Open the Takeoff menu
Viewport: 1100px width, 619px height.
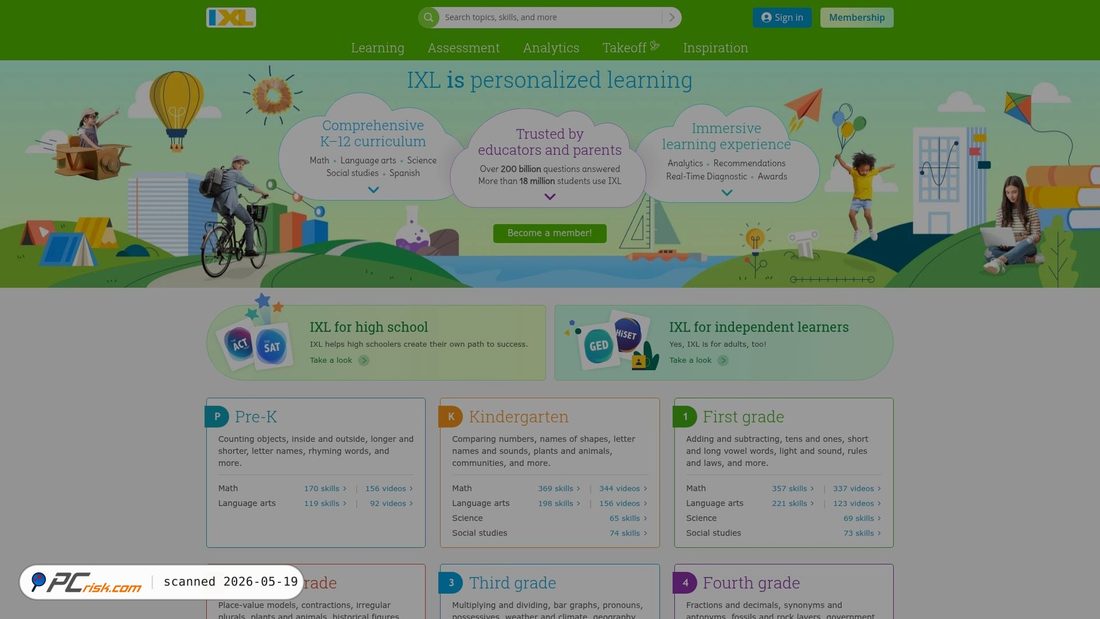[631, 48]
